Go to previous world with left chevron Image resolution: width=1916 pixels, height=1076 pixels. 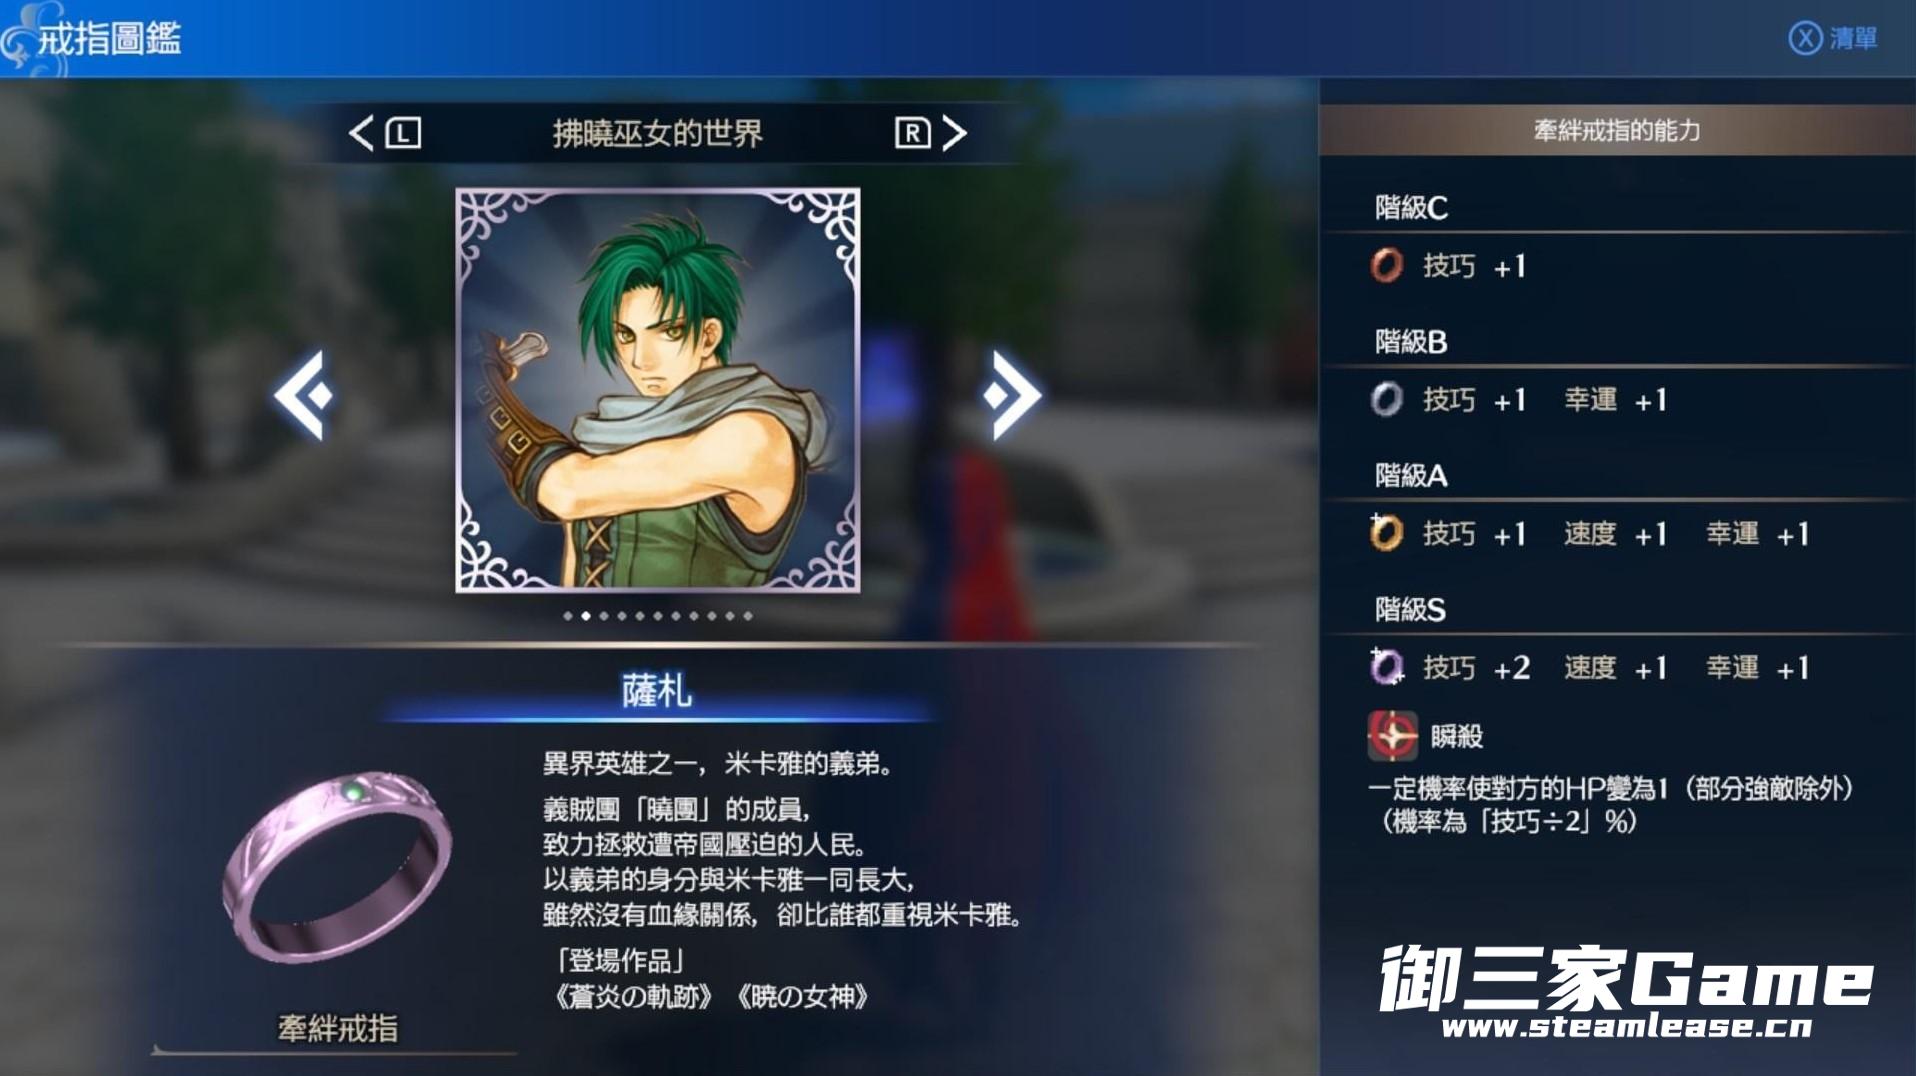tap(361, 133)
